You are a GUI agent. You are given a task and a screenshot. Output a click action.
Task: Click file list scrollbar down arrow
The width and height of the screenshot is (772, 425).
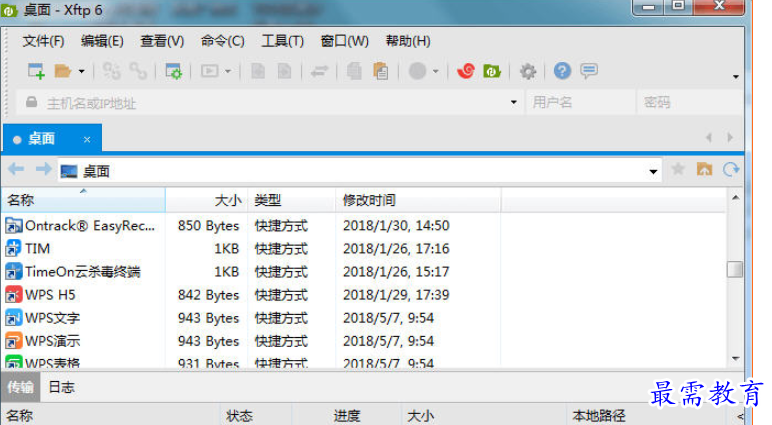[x=735, y=359]
